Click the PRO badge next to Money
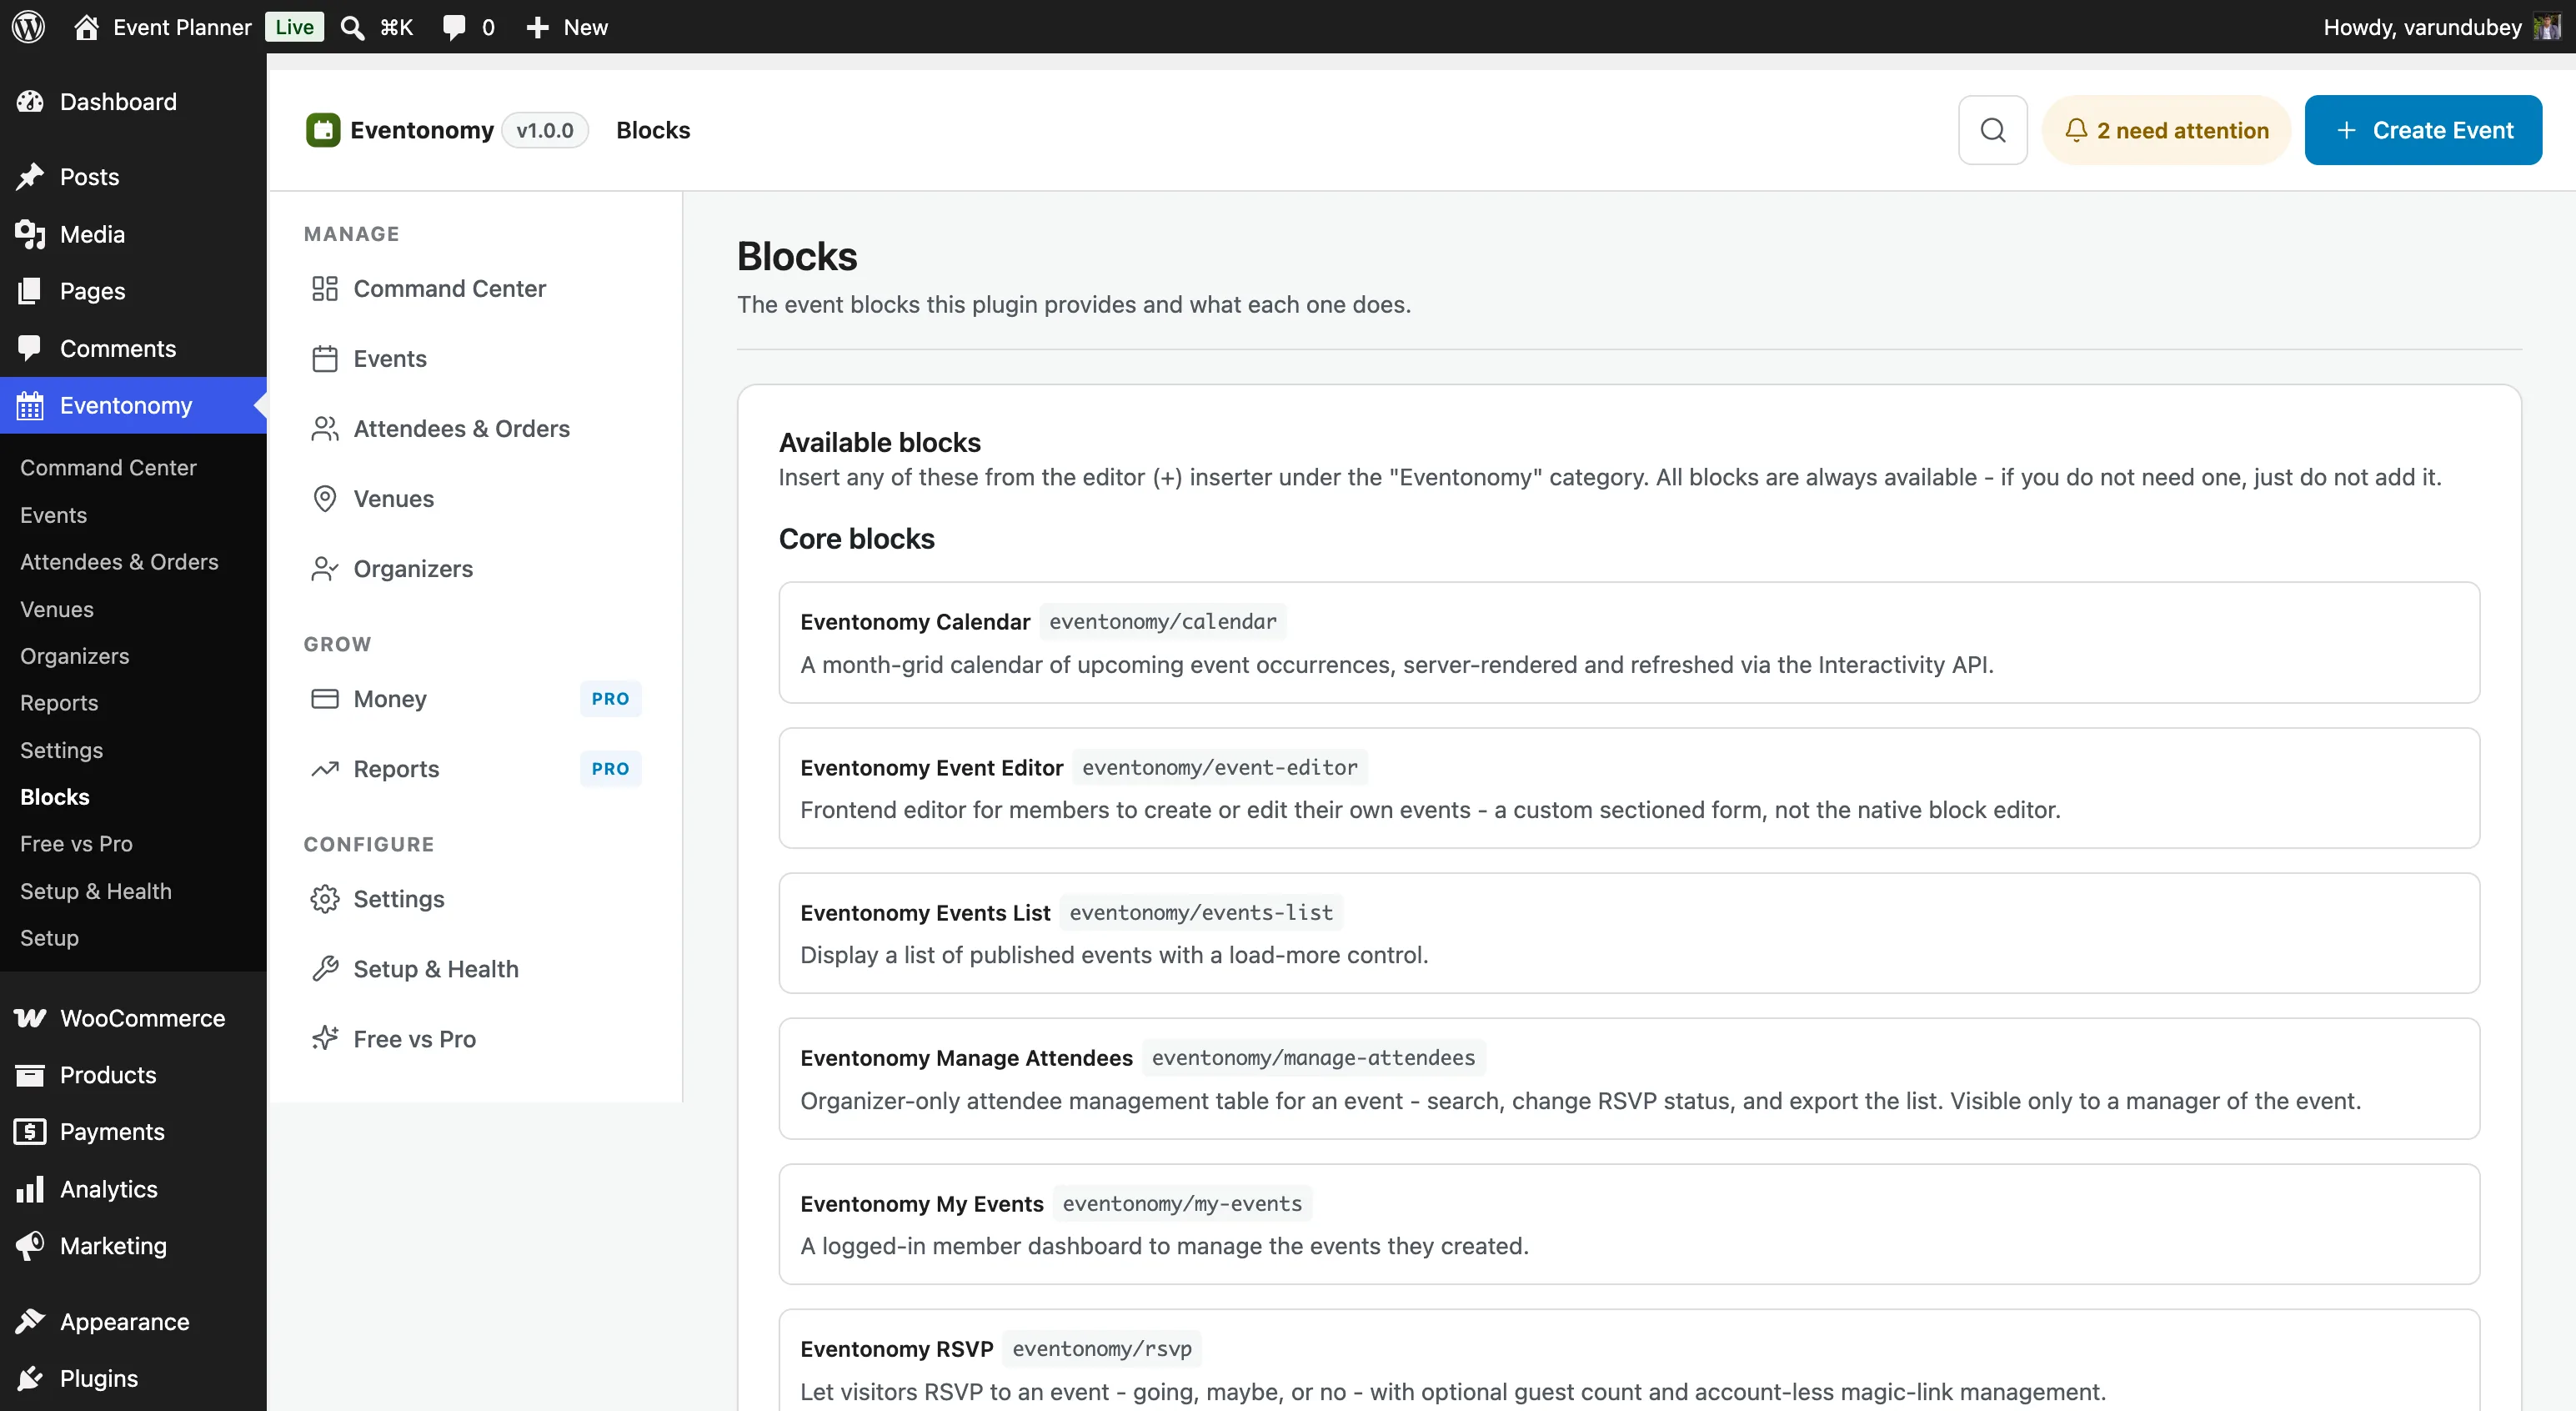The image size is (2576, 1411). tap(610, 699)
